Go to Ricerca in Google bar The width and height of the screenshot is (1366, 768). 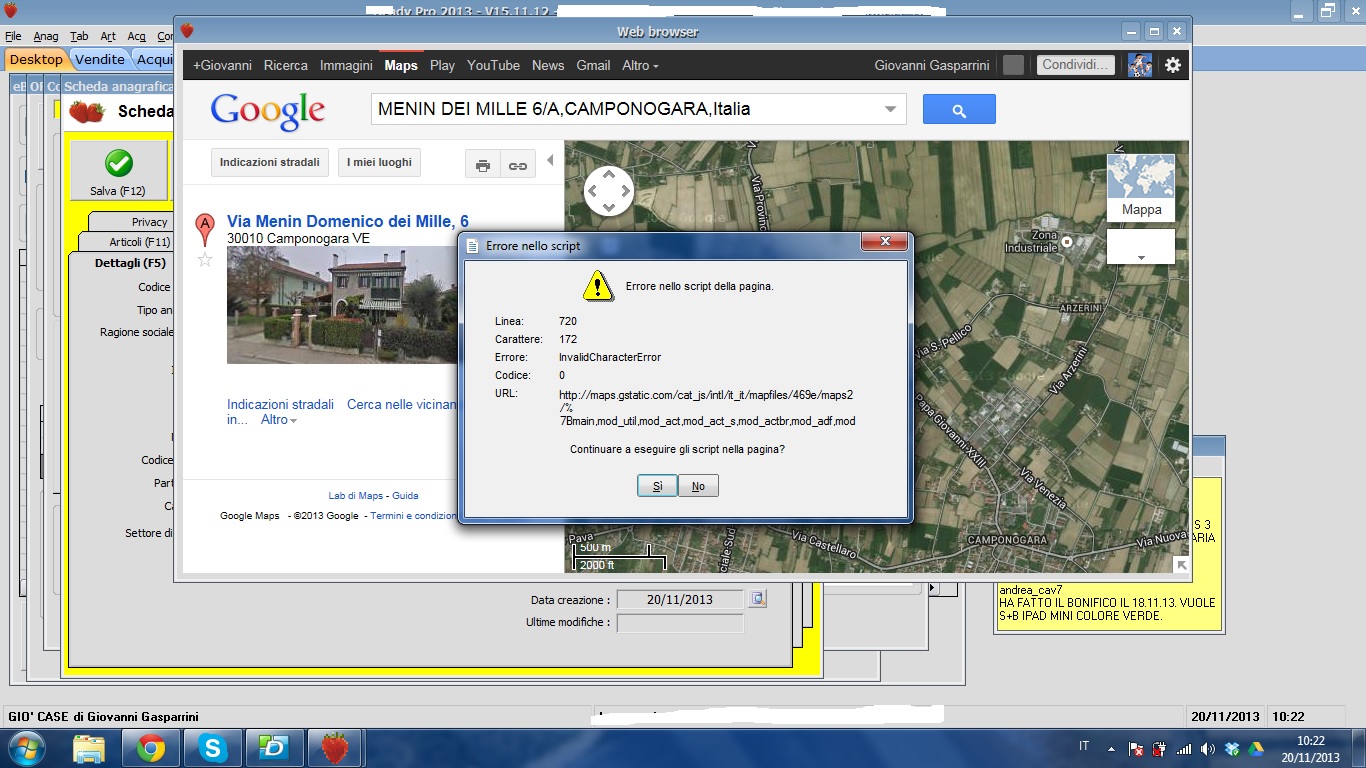[x=286, y=65]
